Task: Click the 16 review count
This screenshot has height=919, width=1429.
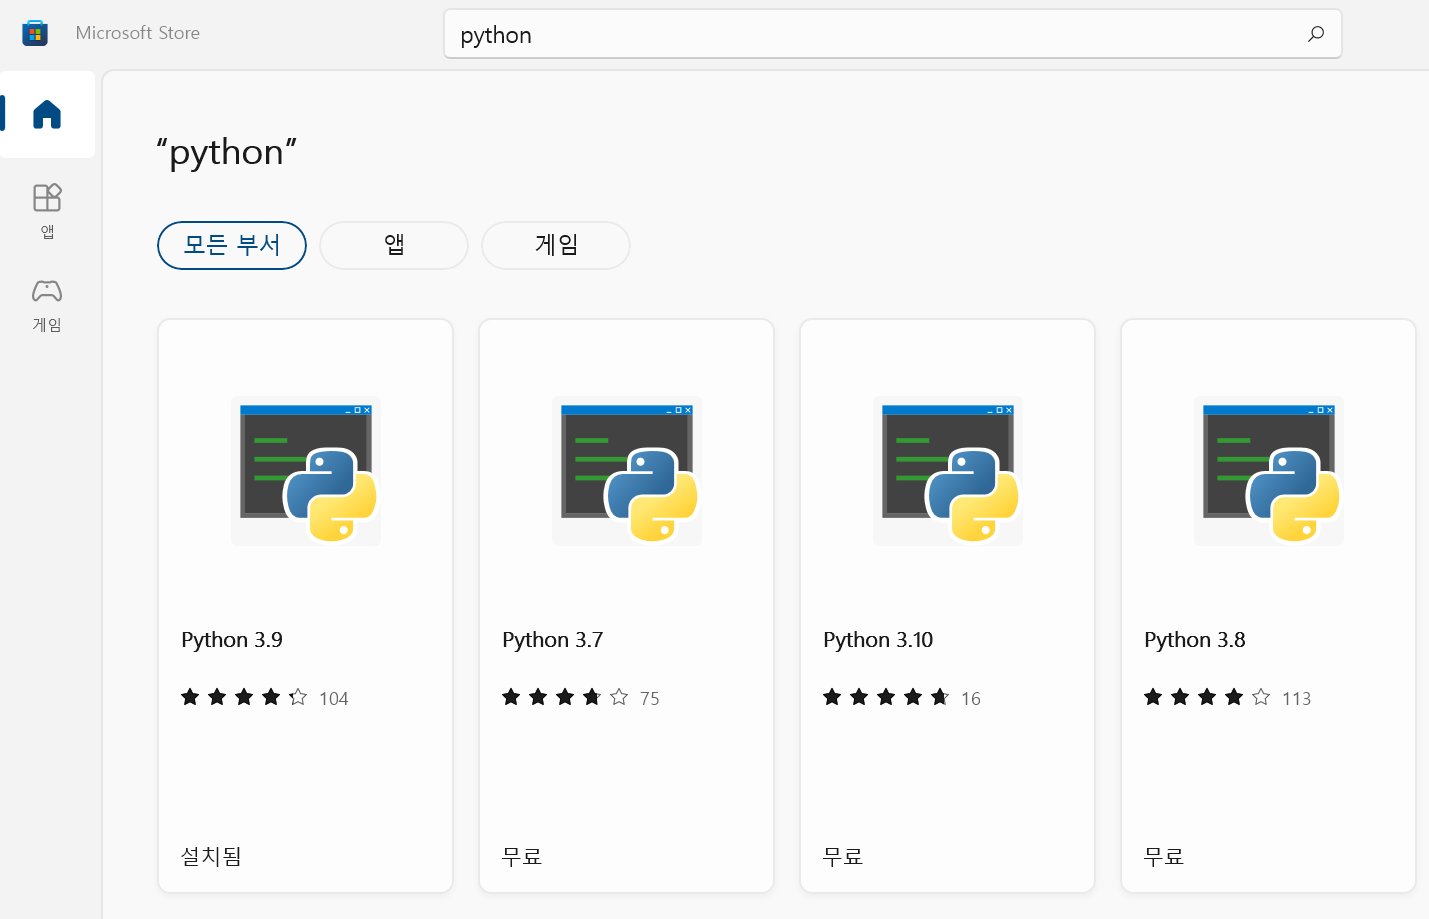Action: click(971, 698)
